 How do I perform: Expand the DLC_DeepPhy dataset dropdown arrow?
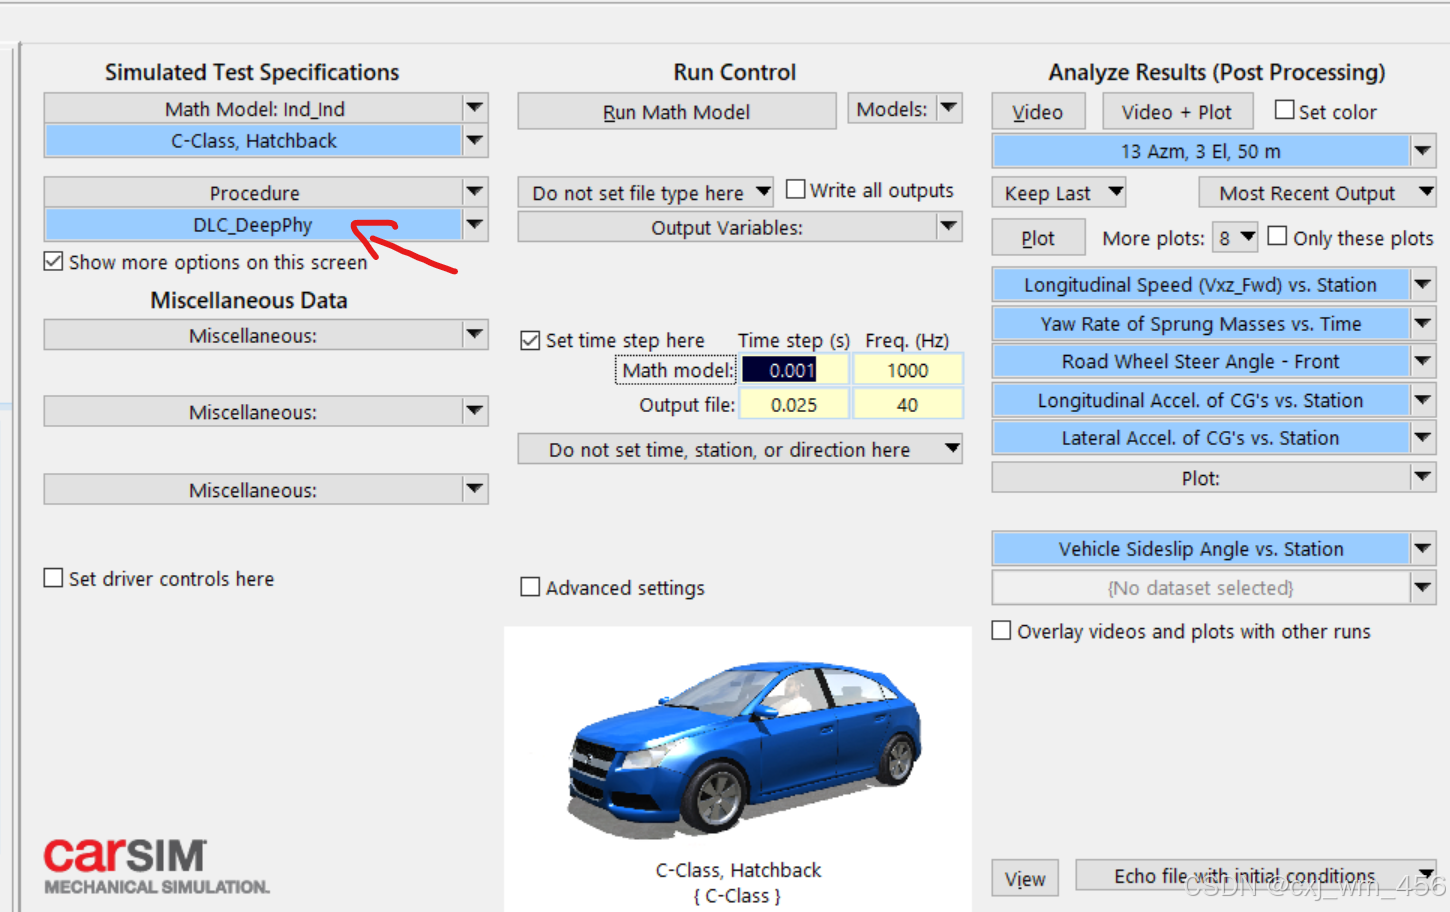(475, 225)
